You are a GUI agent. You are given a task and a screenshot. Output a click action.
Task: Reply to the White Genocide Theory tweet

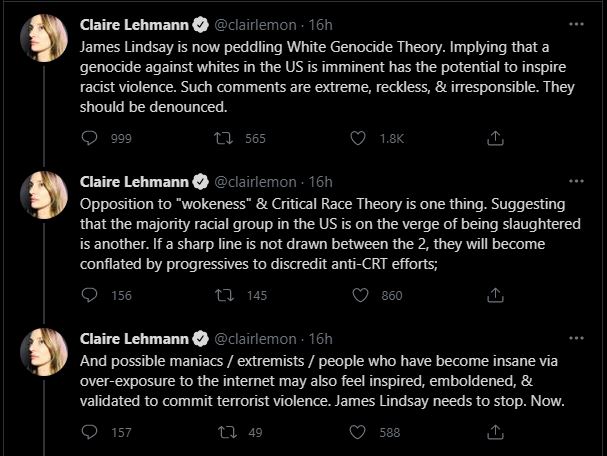tap(90, 139)
